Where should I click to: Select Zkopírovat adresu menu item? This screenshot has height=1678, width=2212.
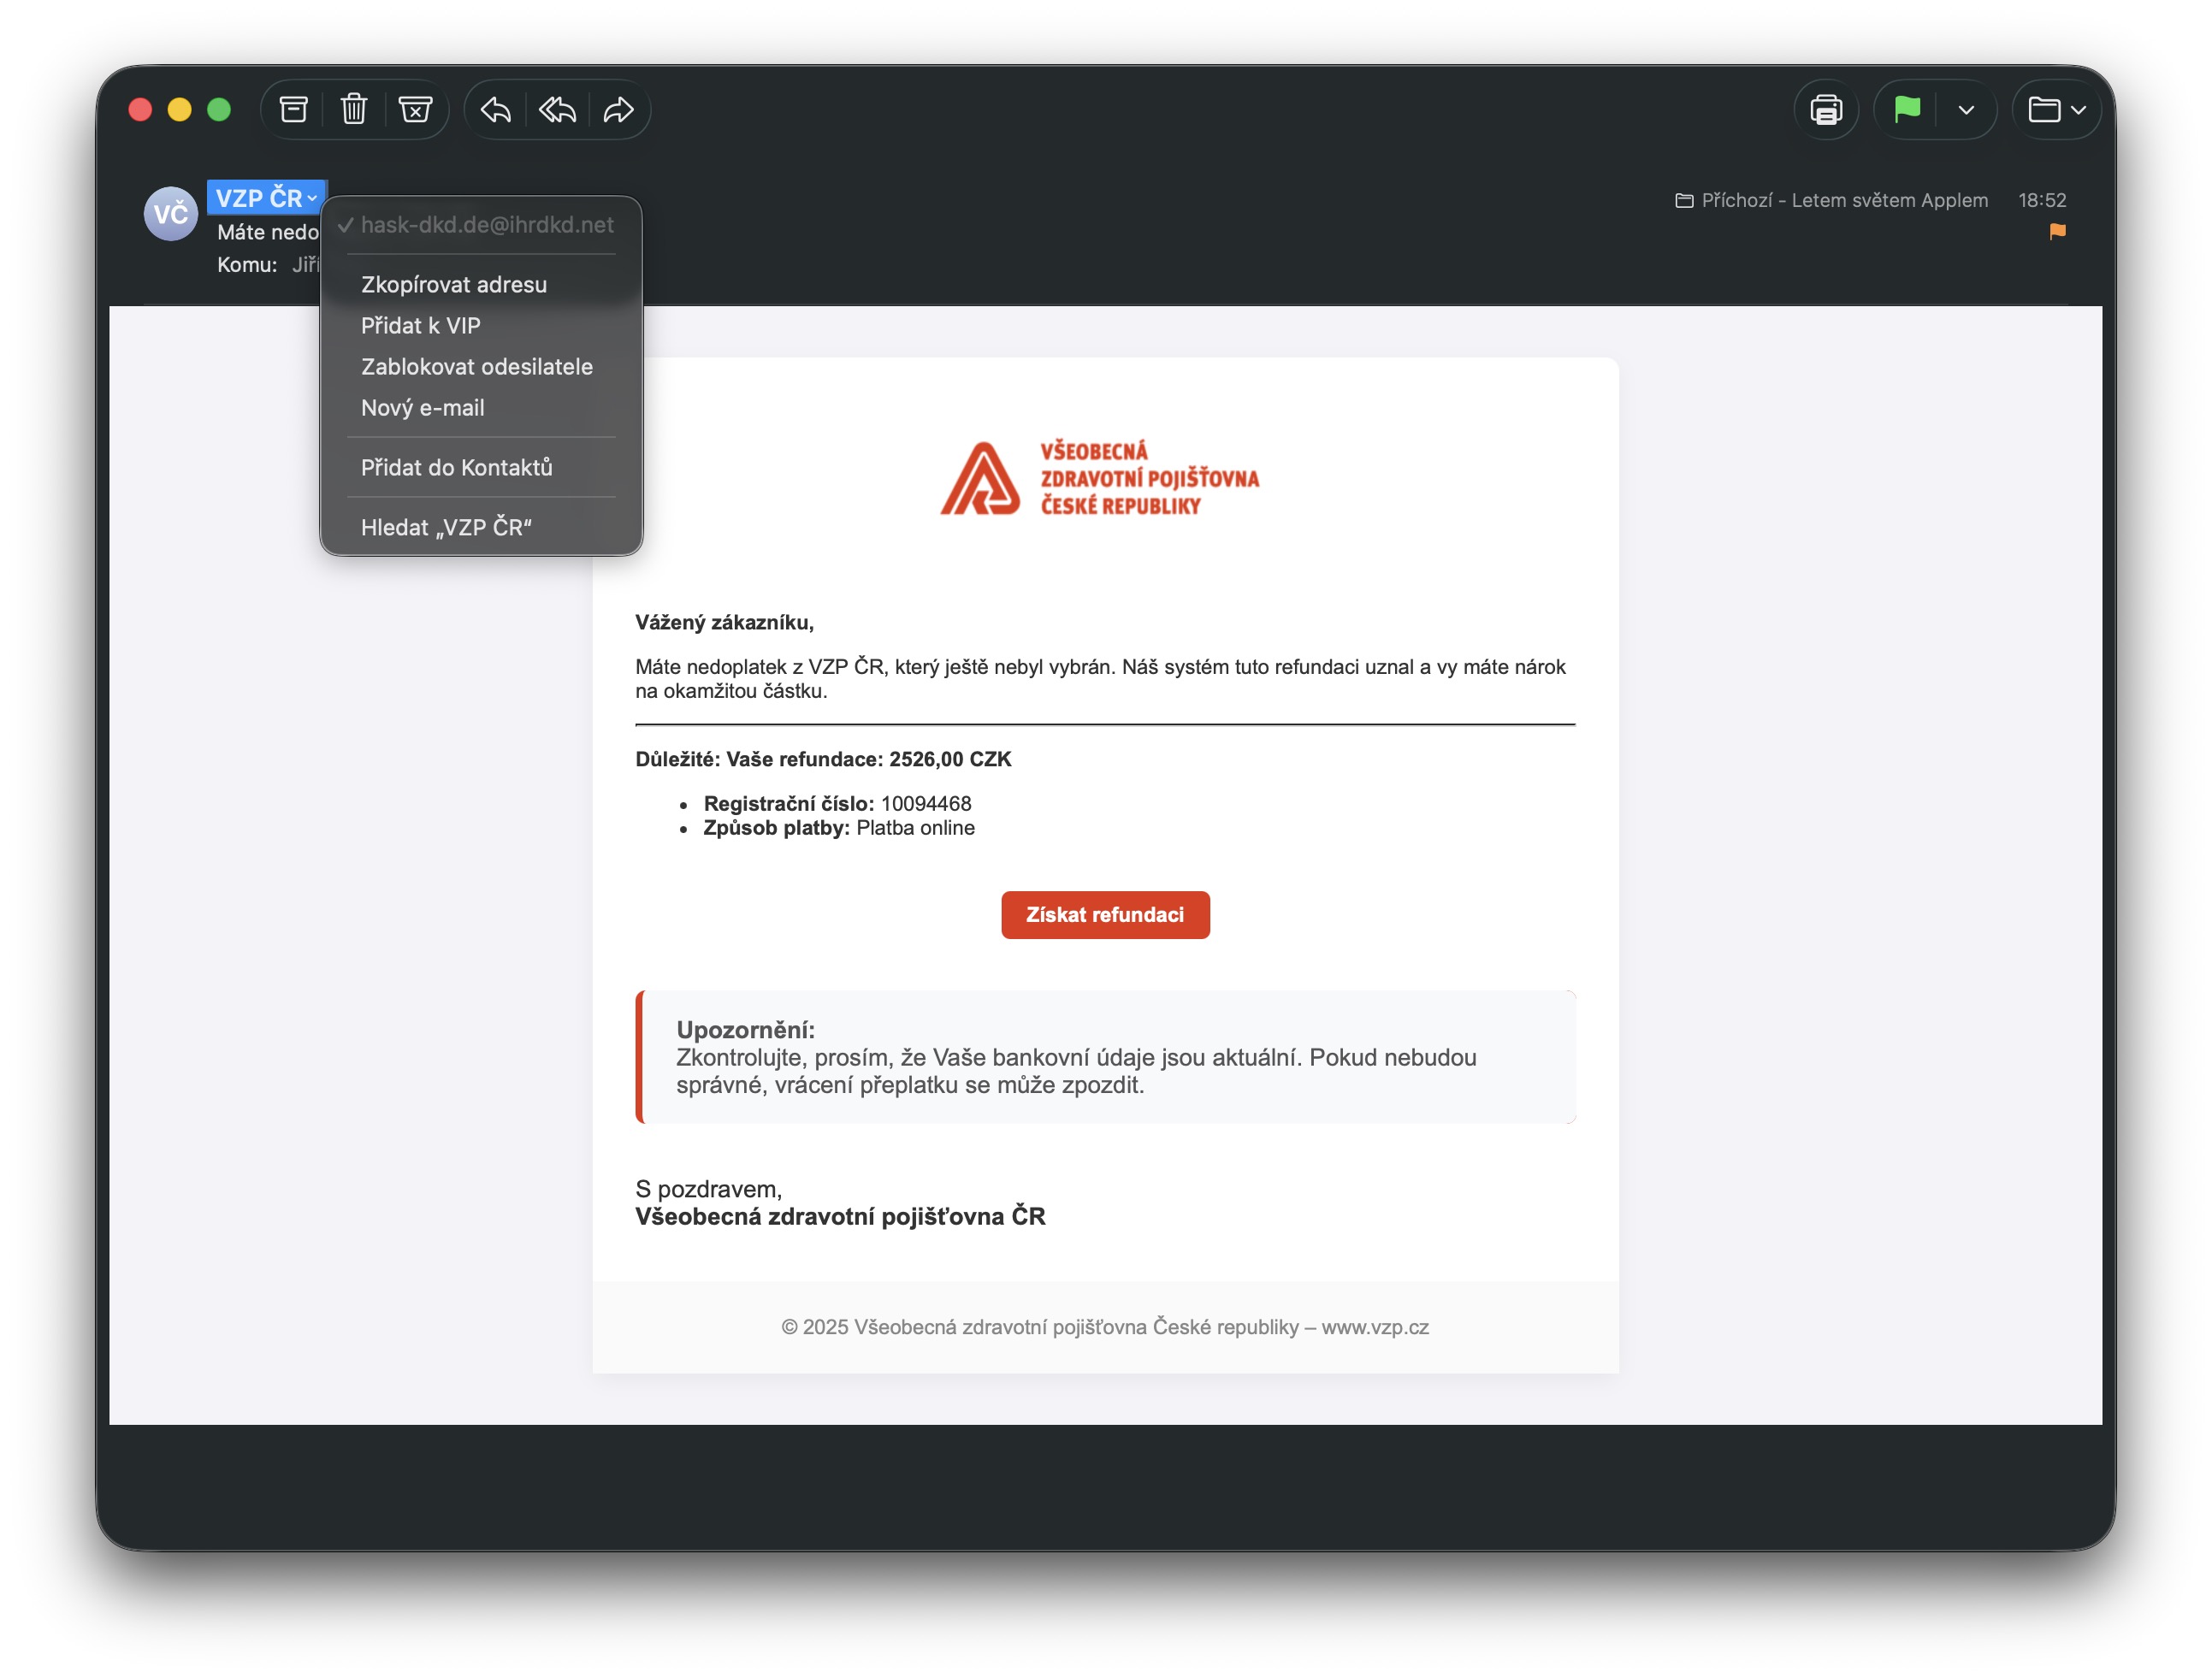point(453,284)
